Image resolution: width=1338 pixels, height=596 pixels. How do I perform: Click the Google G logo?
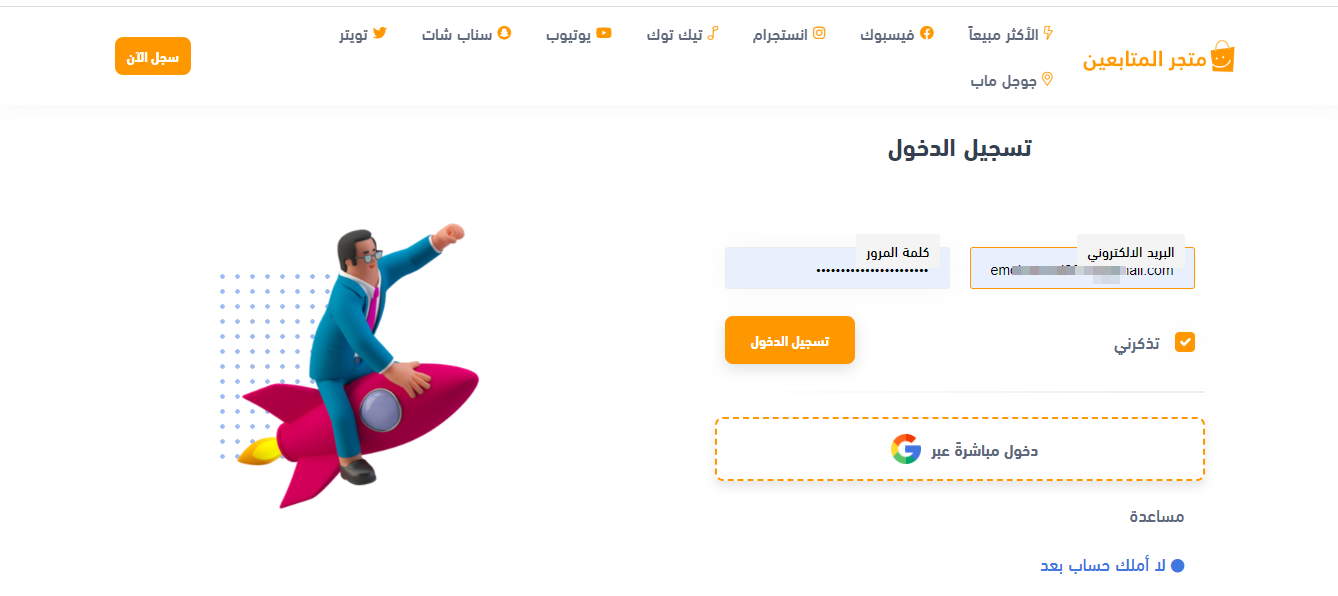pos(906,449)
